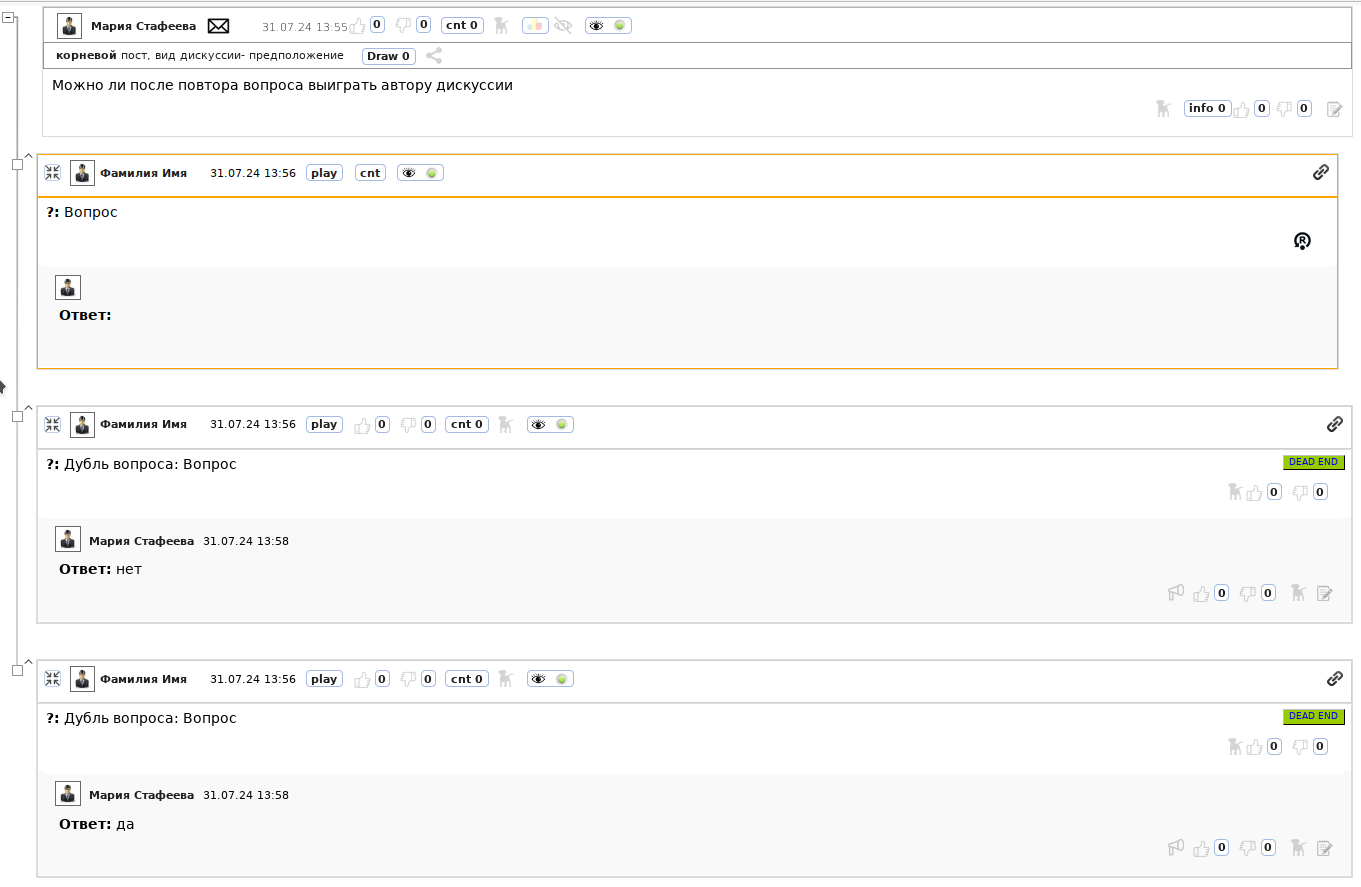Click the edit note icon in root post body

(x=1334, y=109)
